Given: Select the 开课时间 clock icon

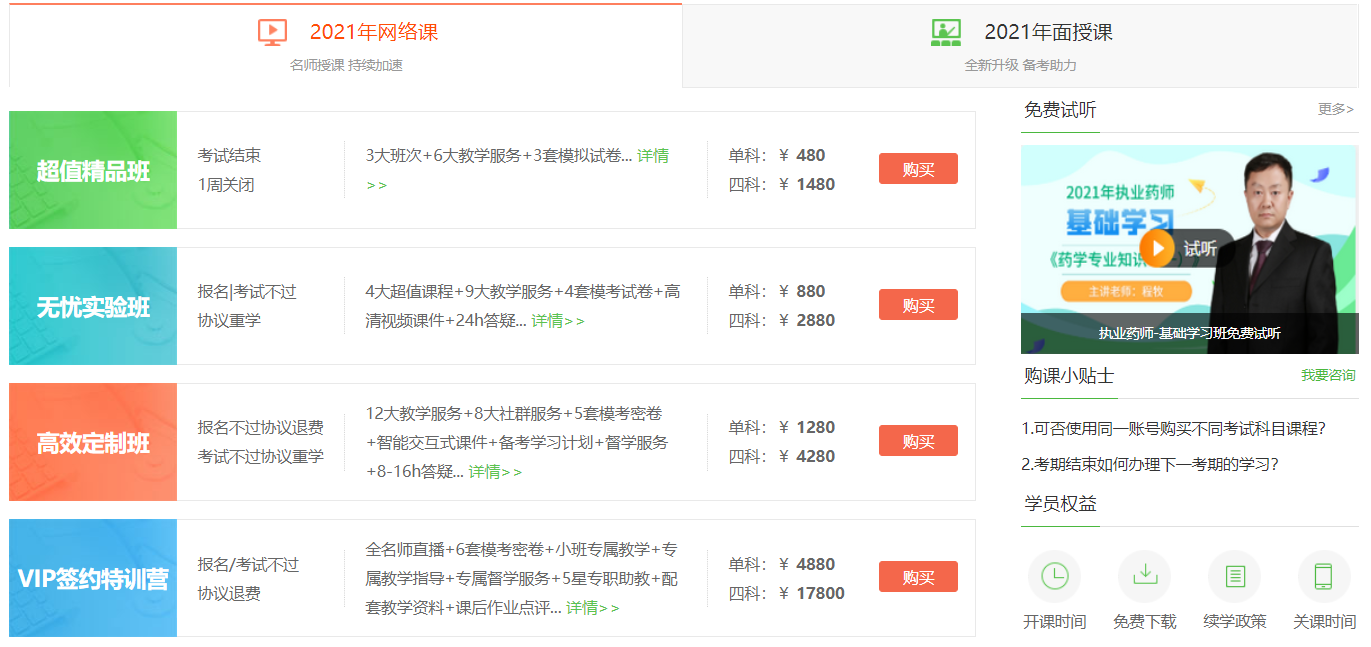Looking at the screenshot, I should point(1053,577).
